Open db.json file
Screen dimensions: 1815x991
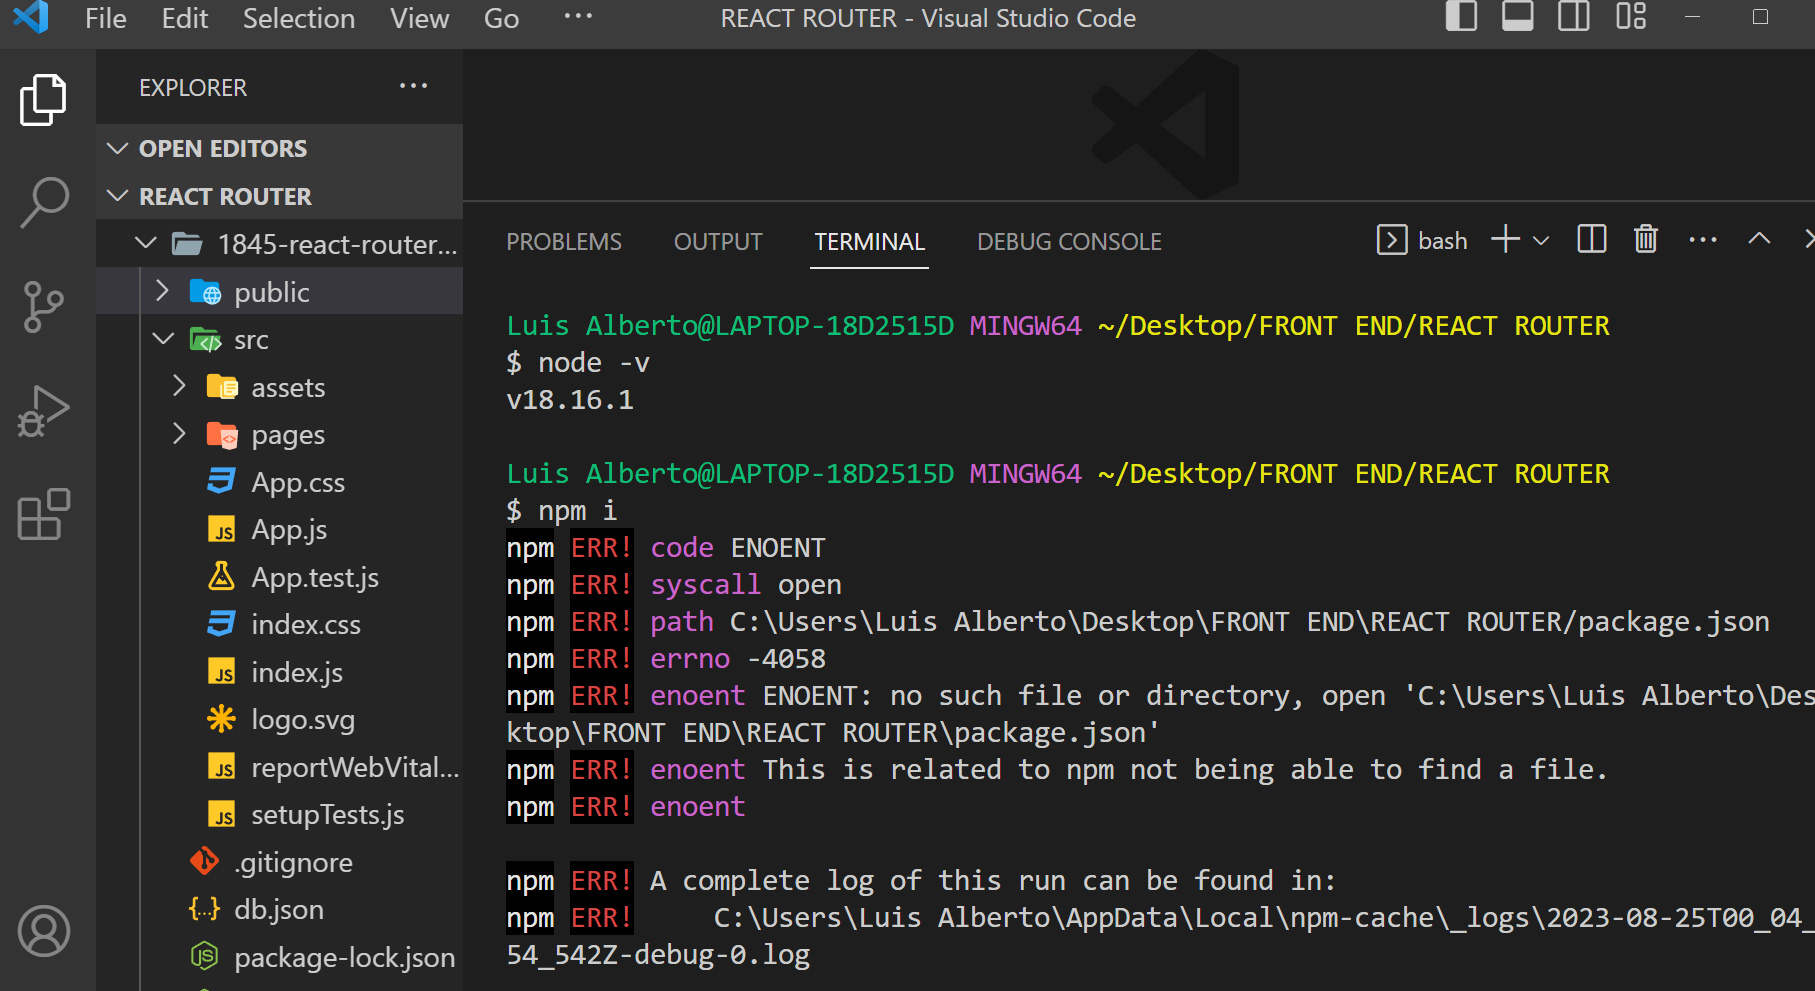pos(279,910)
